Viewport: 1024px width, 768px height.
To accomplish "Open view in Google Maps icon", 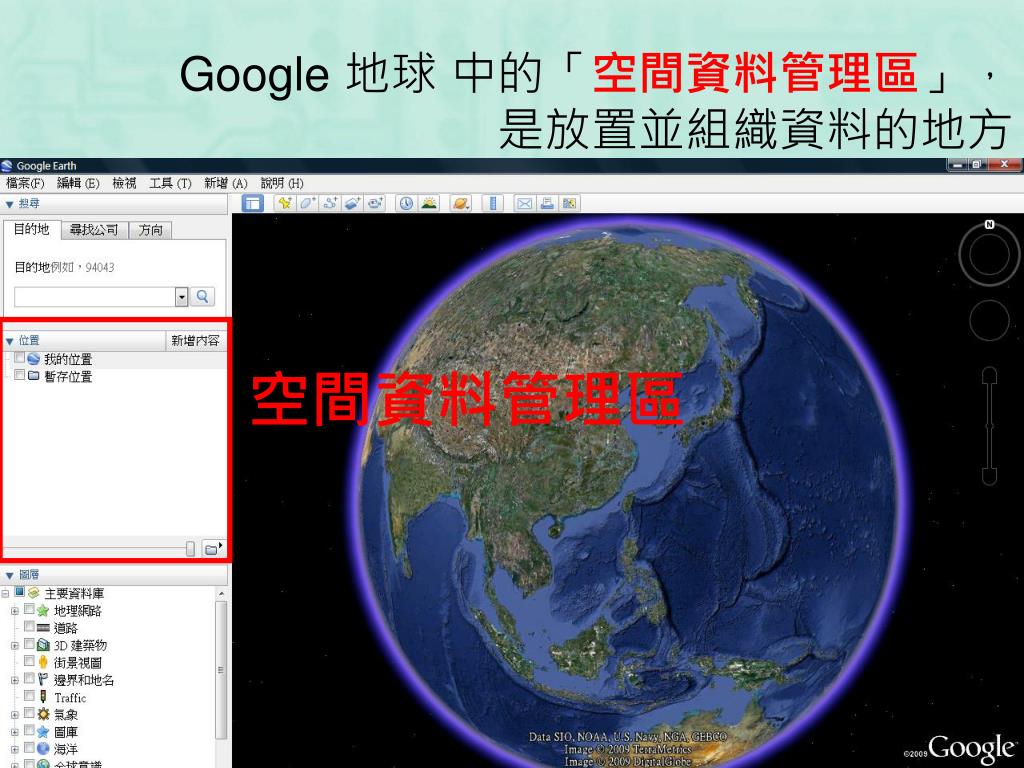I will [x=569, y=203].
